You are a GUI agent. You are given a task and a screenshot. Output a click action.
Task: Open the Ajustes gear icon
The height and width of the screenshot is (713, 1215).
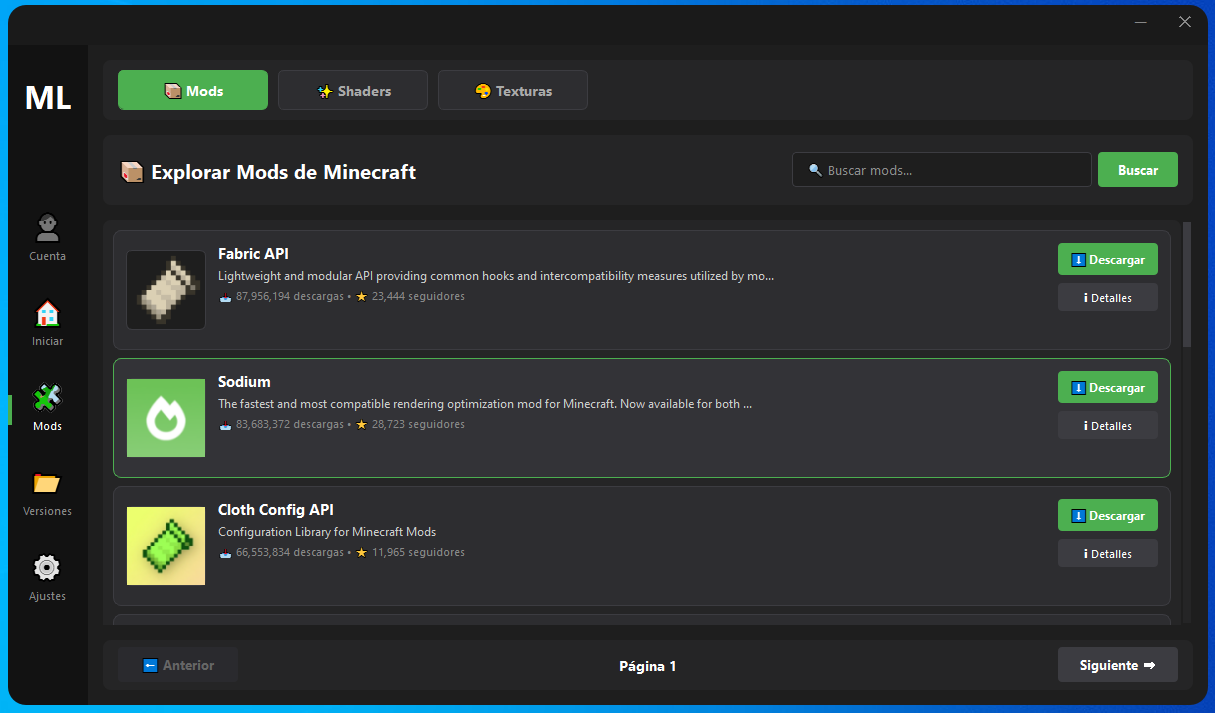[47, 567]
